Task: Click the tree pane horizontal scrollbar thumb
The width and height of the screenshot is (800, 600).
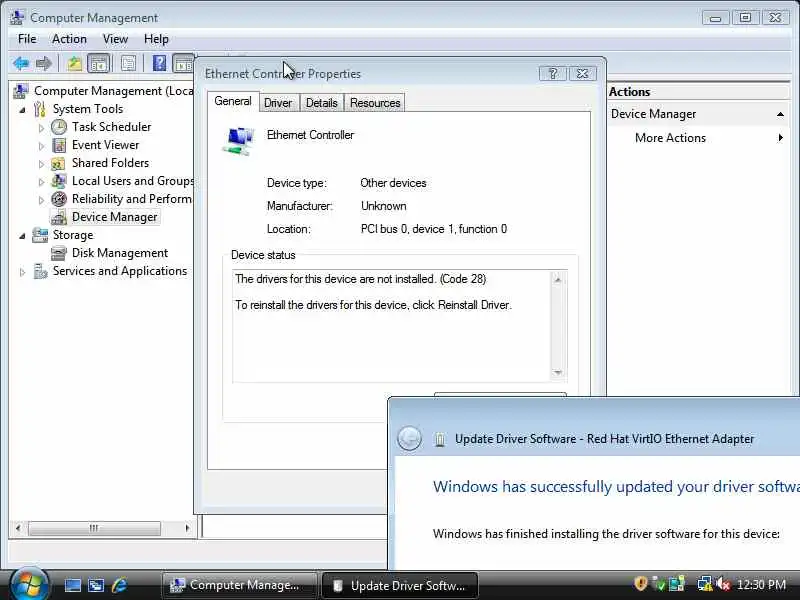Action: tap(94, 528)
